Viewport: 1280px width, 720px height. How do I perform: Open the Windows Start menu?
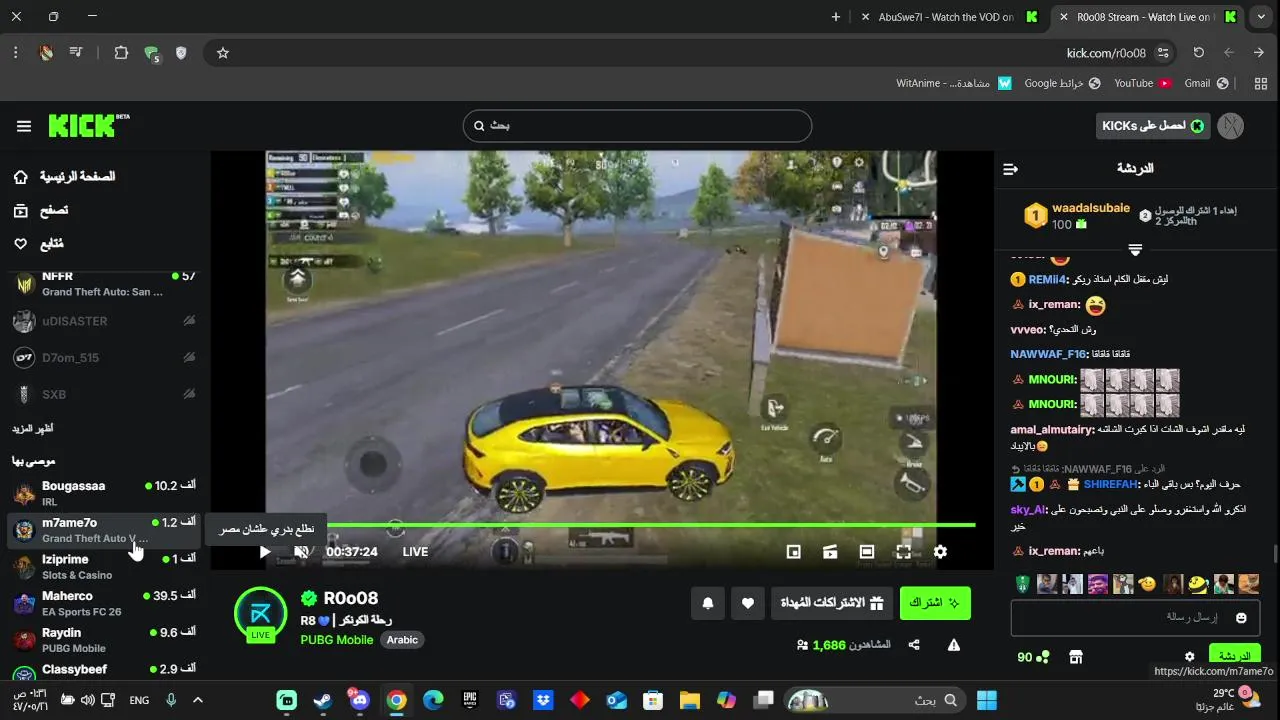click(986, 700)
